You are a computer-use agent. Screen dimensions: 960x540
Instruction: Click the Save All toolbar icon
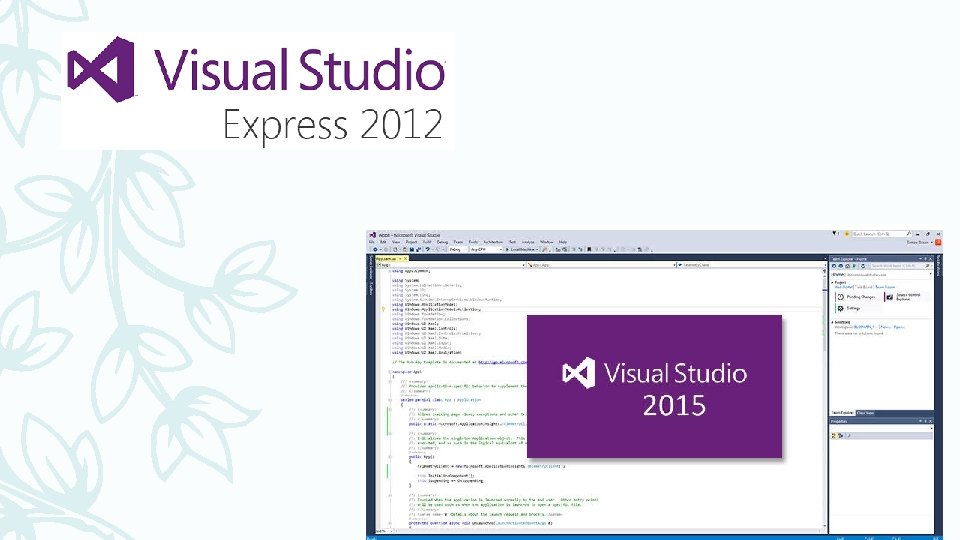click(419, 249)
